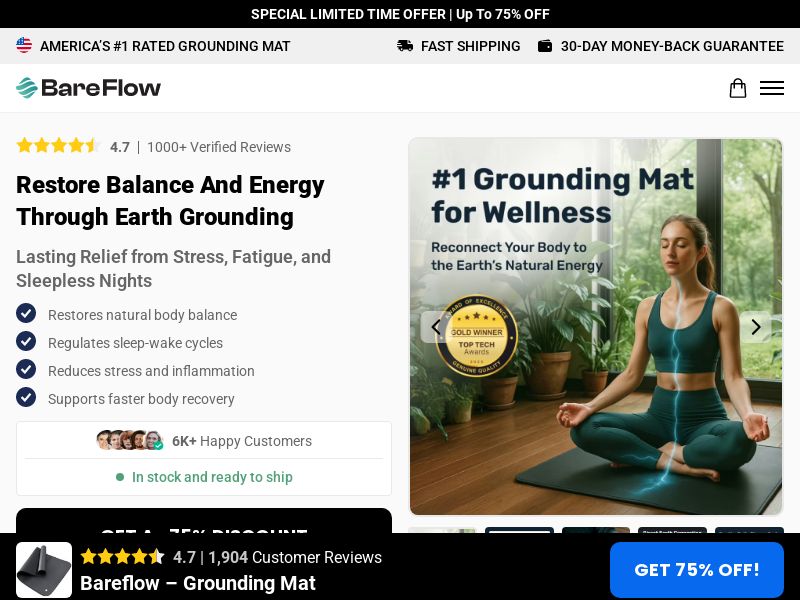Open the shopping bag cart icon
This screenshot has width=800, height=600.
coord(737,88)
